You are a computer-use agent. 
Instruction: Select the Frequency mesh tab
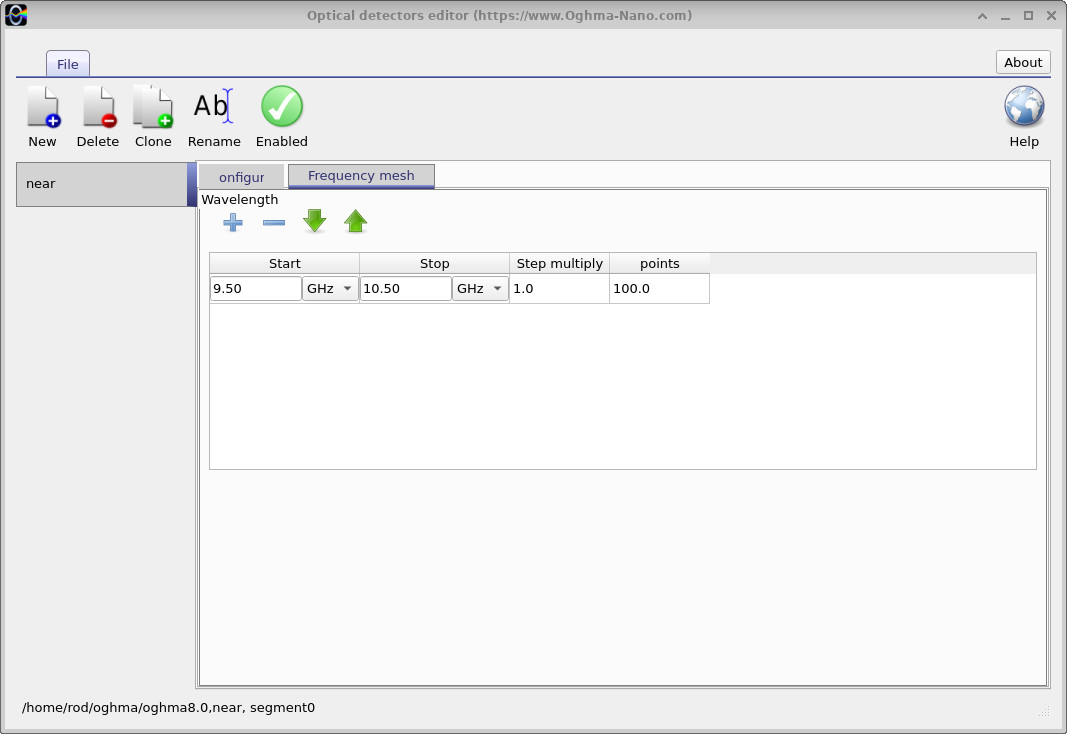361,176
